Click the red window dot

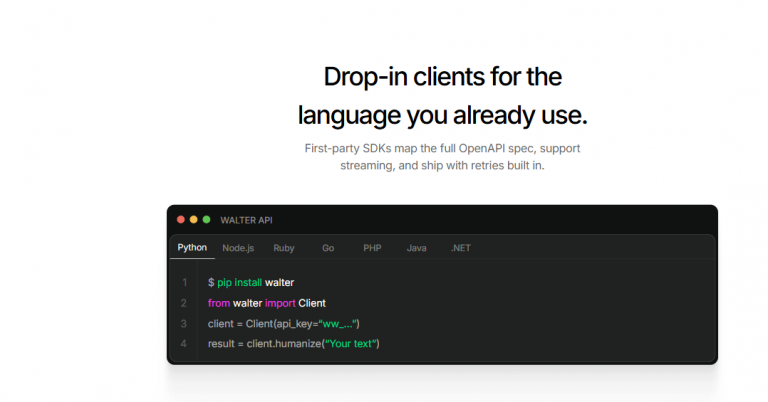tap(181, 220)
